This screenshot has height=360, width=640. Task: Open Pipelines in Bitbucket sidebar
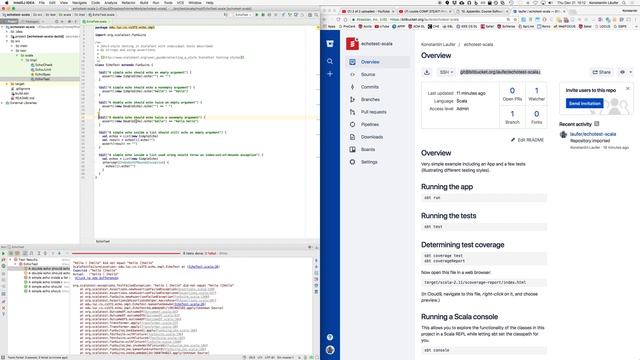[x=370, y=124]
